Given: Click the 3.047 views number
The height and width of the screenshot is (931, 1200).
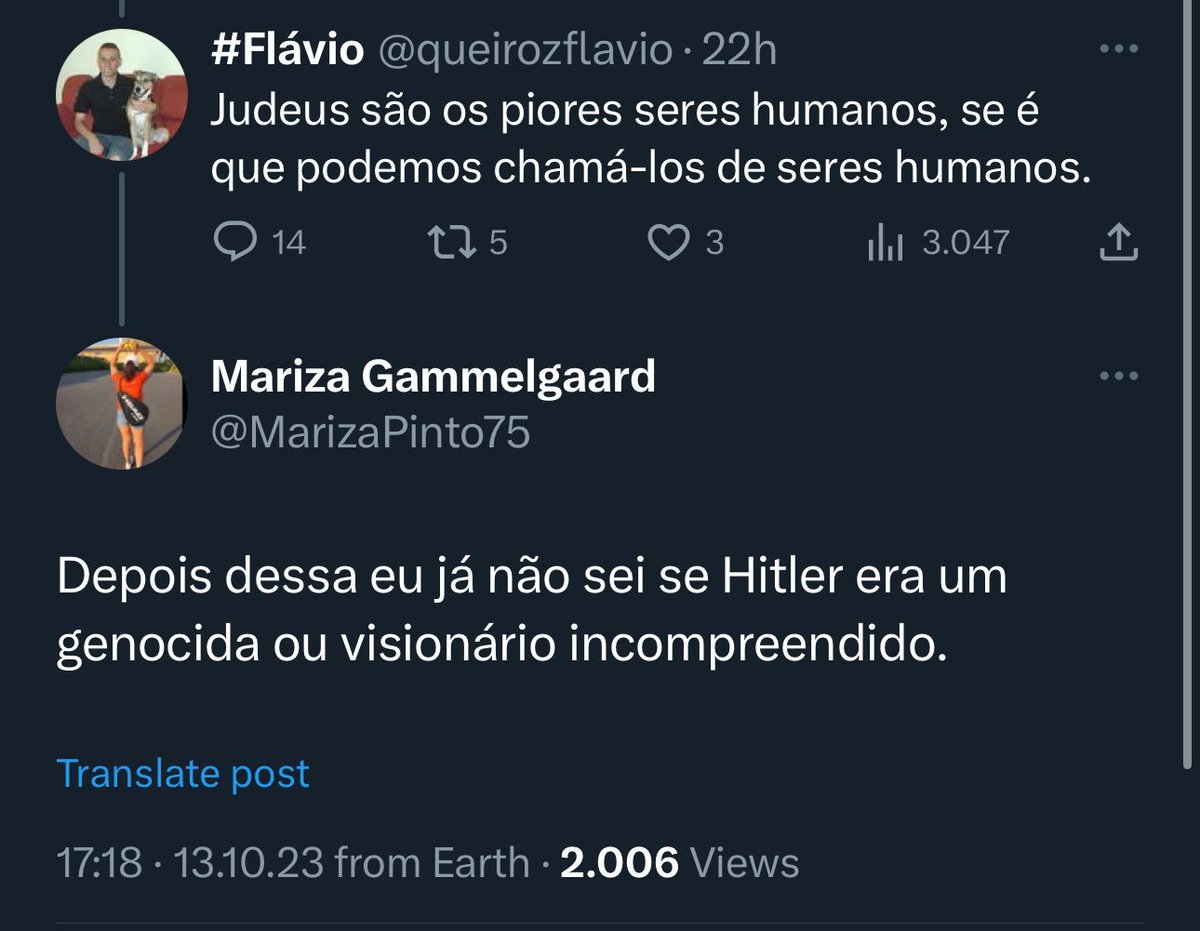Looking at the screenshot, I should coord(965,243).
